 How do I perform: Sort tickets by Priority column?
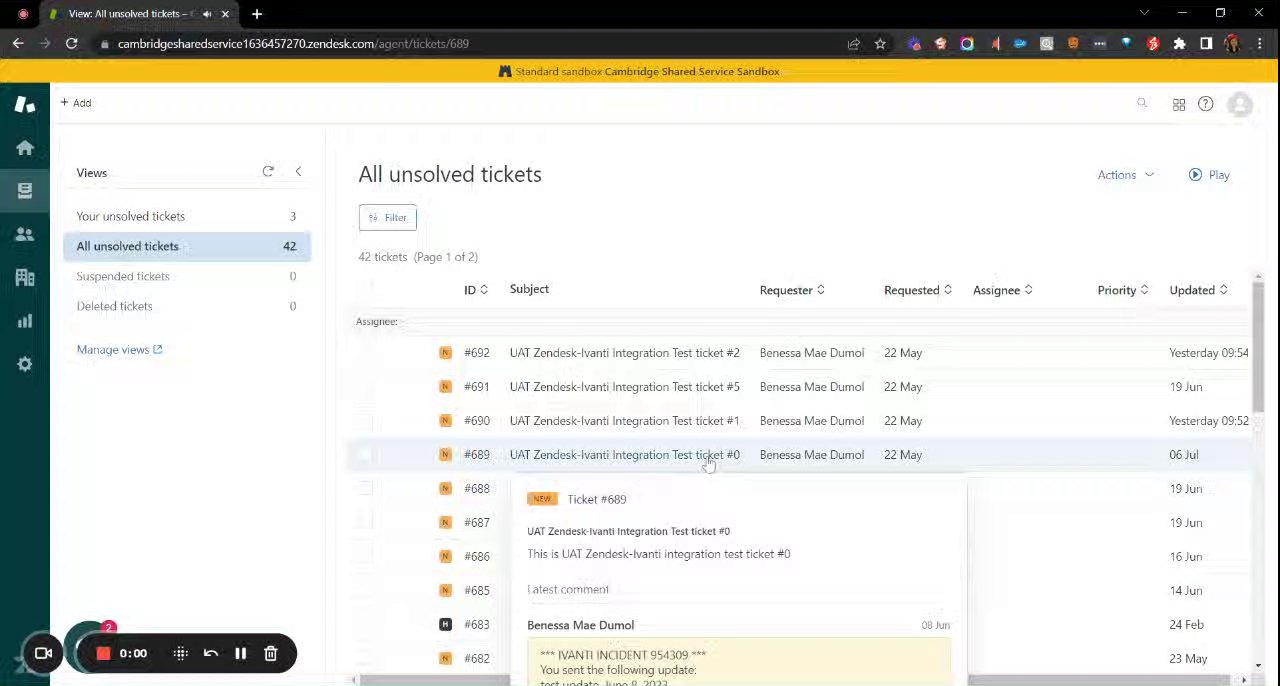coord(1122,290)
